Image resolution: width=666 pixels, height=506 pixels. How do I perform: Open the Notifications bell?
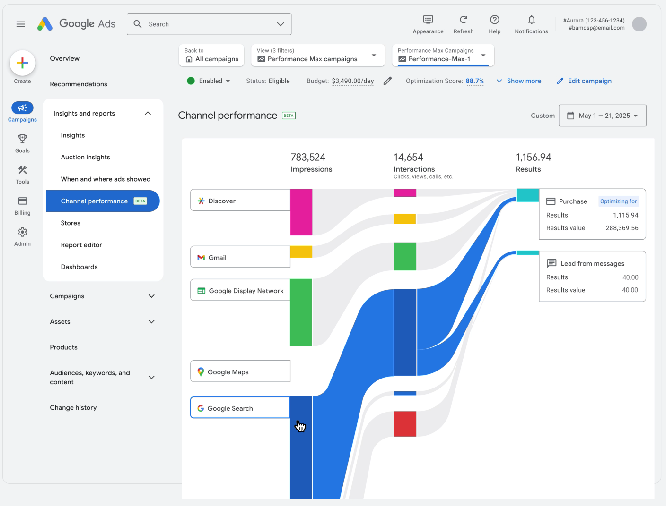[531, 20]
